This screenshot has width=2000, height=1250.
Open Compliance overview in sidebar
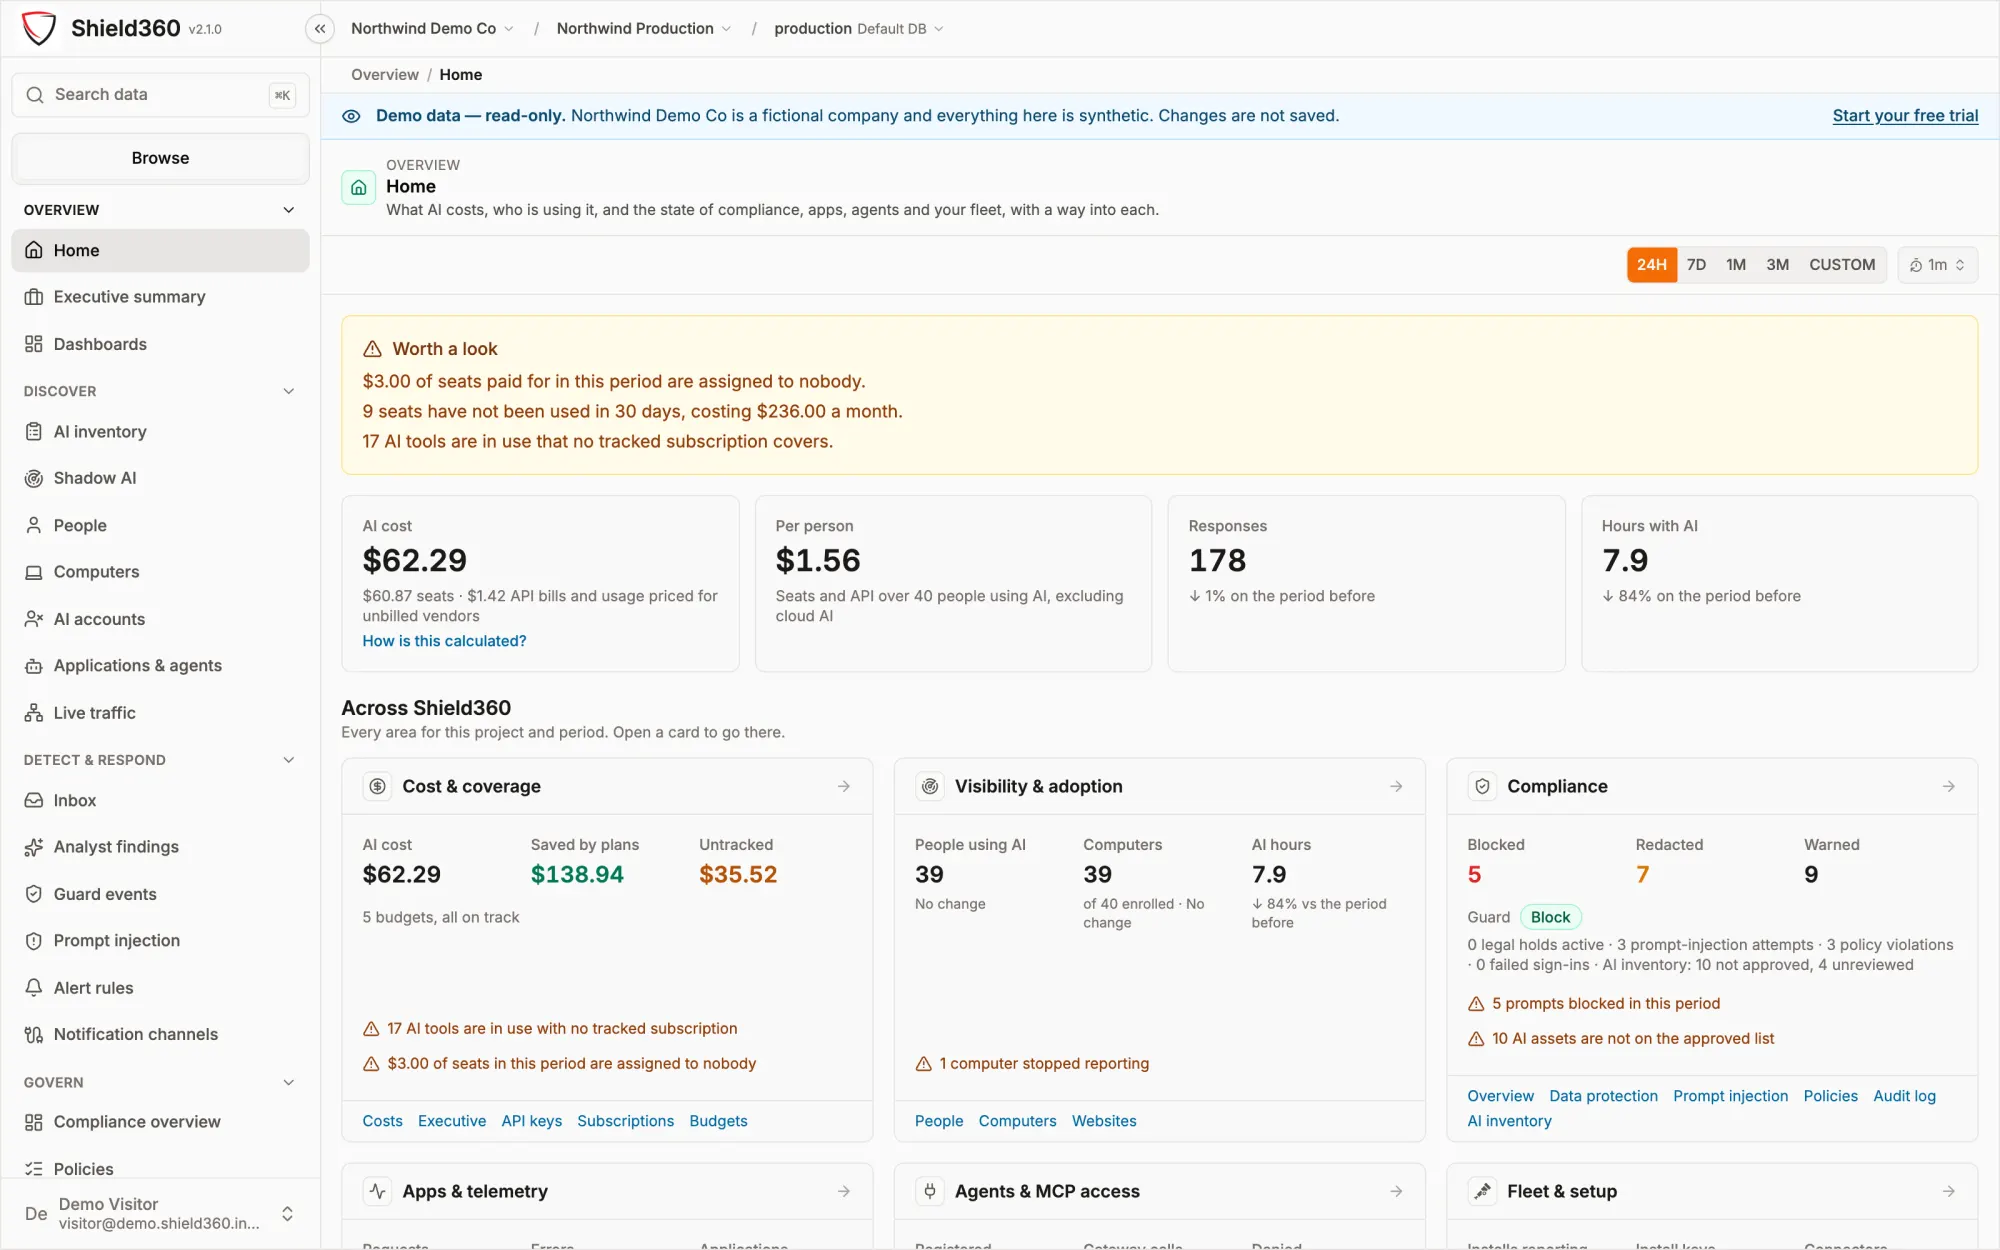160,1122
